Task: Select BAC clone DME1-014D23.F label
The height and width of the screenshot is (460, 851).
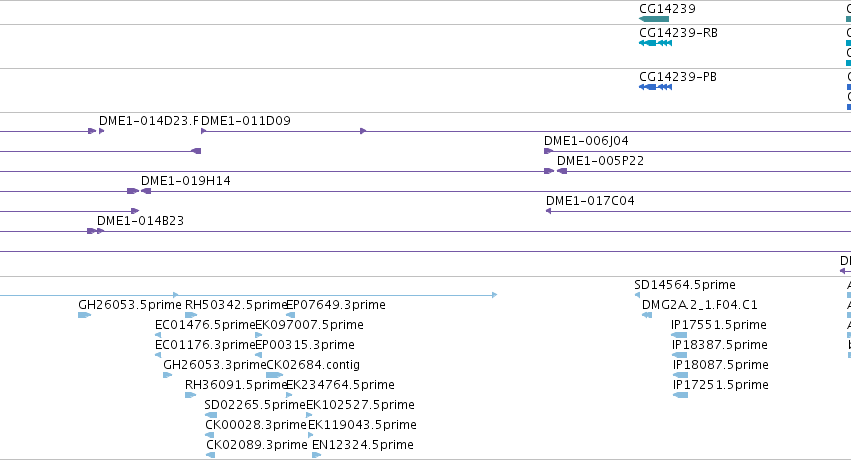Action: coord(149,121)
